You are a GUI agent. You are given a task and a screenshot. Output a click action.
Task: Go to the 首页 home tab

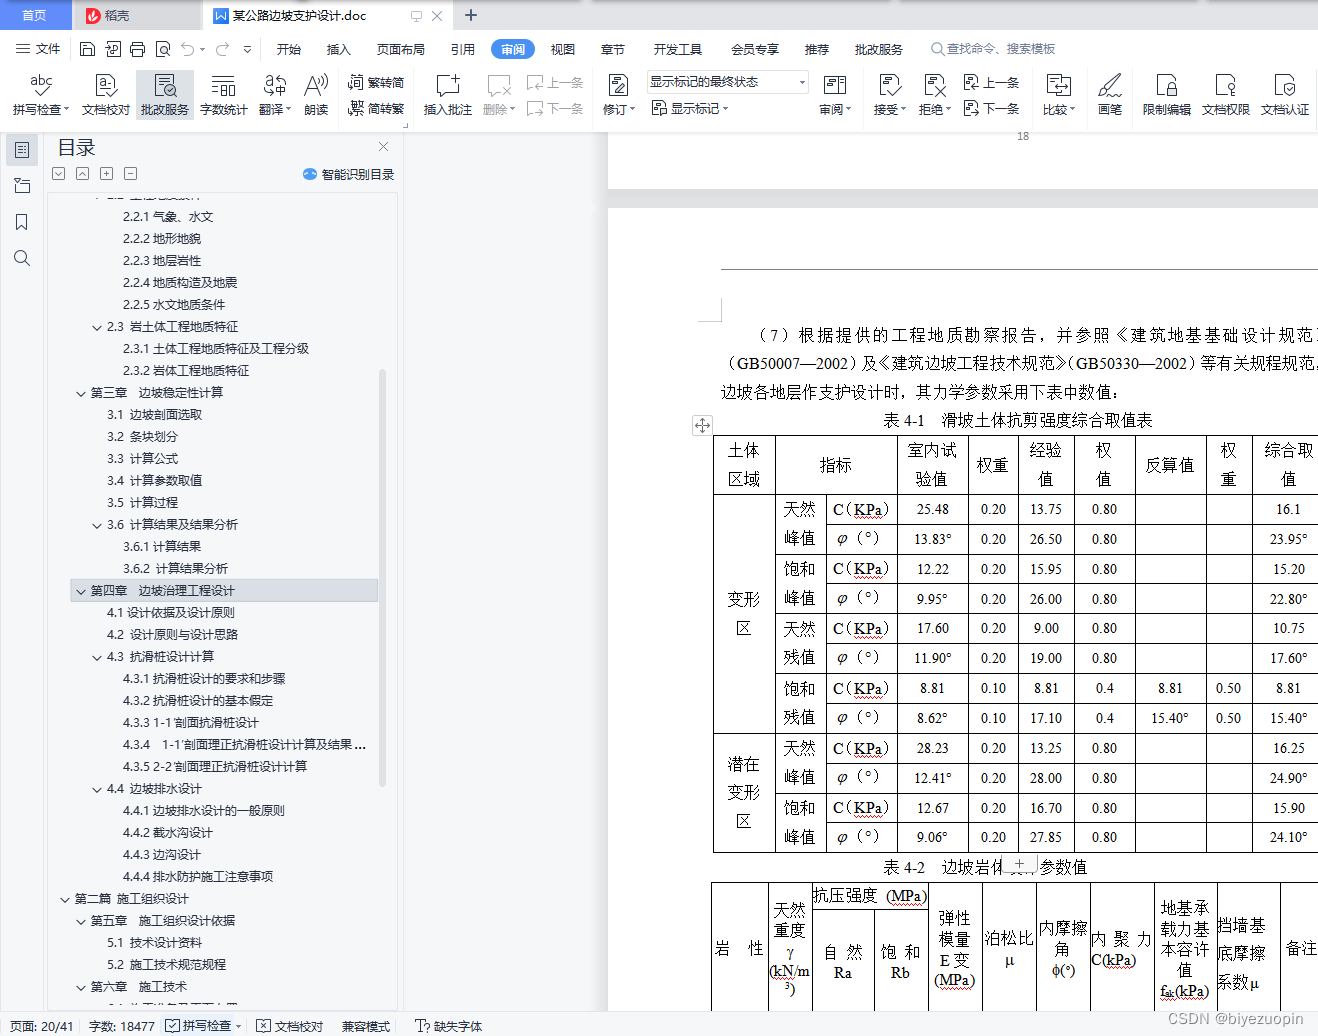35,15
